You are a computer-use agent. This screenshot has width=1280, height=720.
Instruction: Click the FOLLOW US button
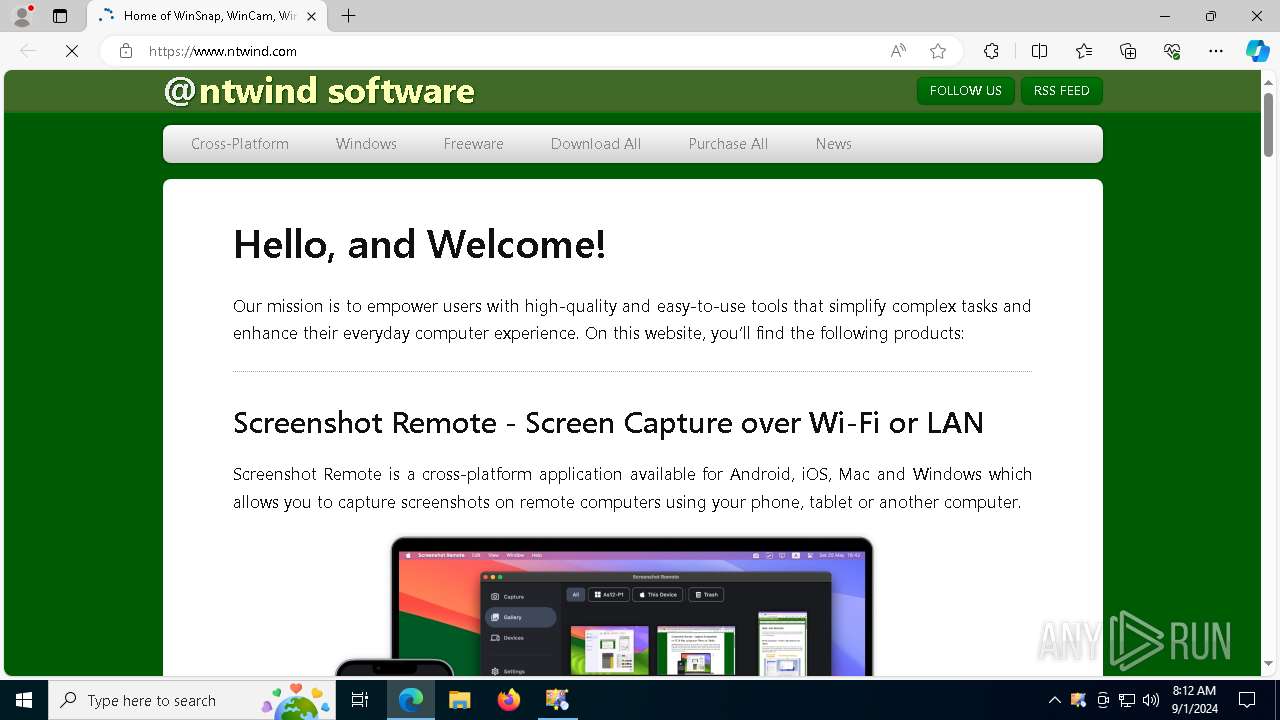coord(966,90)
